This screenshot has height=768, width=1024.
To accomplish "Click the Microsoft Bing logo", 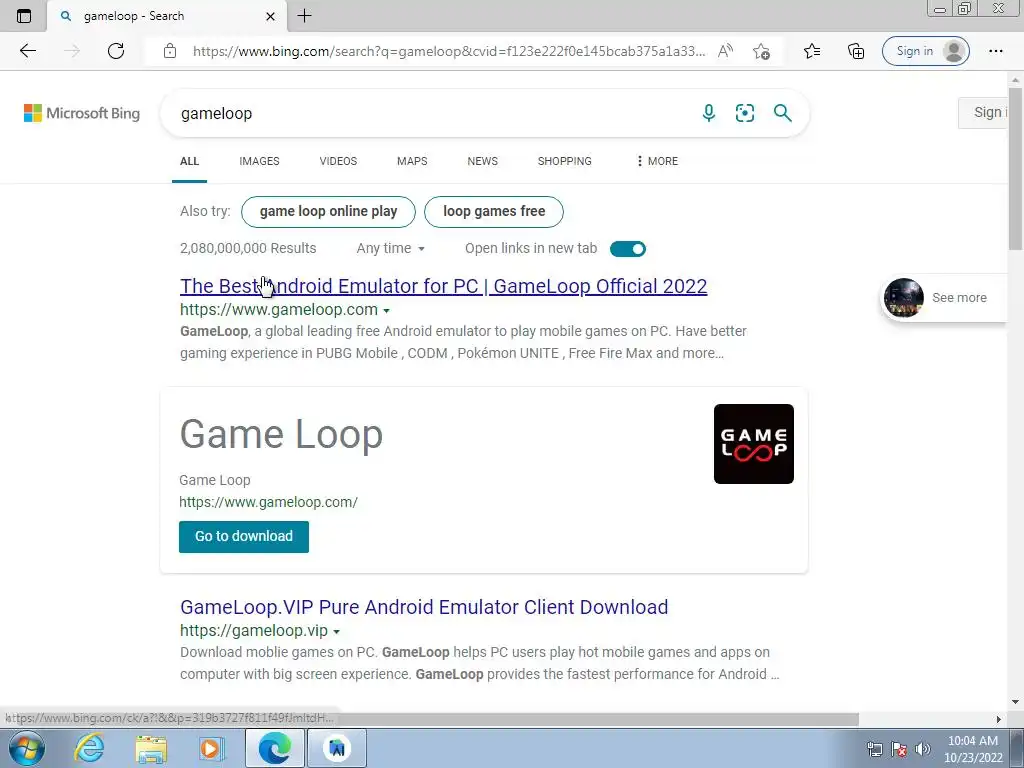I will [82, 113].
